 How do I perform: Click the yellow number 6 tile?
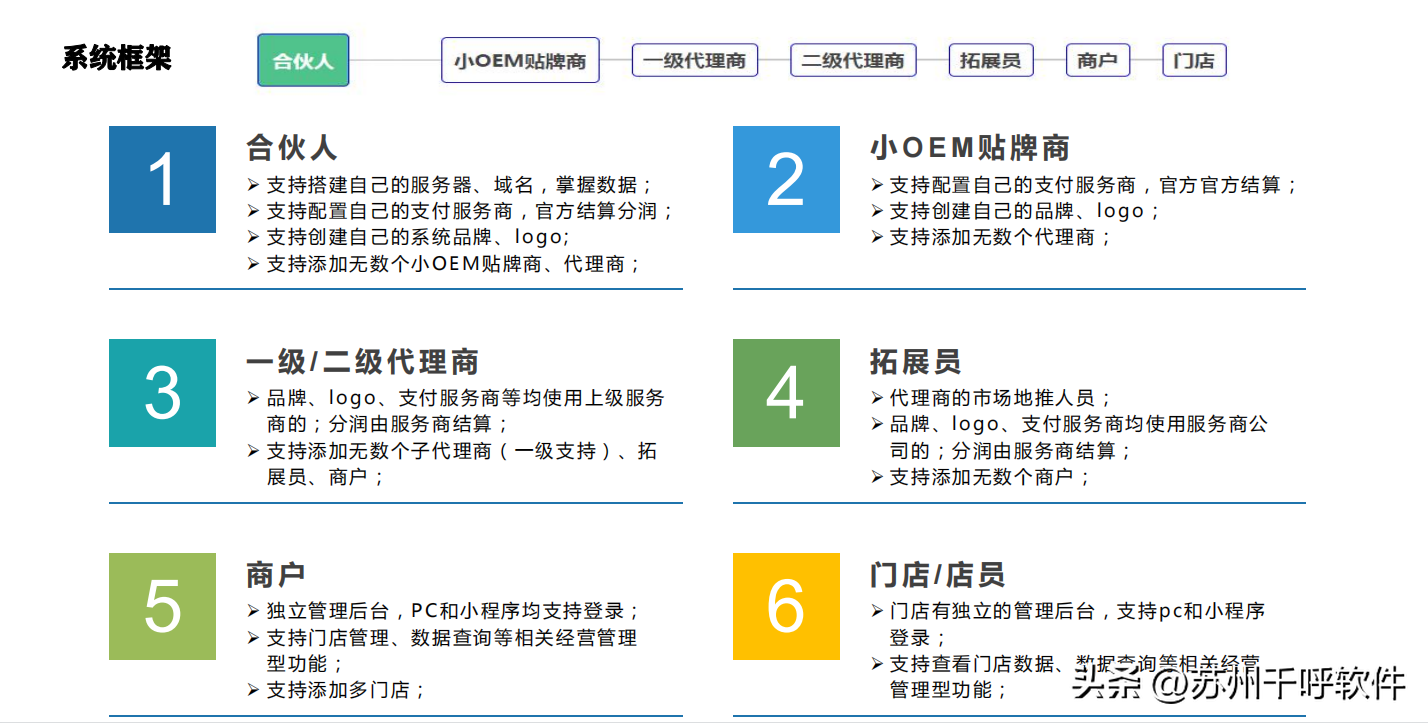pyautogui.click(x=786, y=606)
